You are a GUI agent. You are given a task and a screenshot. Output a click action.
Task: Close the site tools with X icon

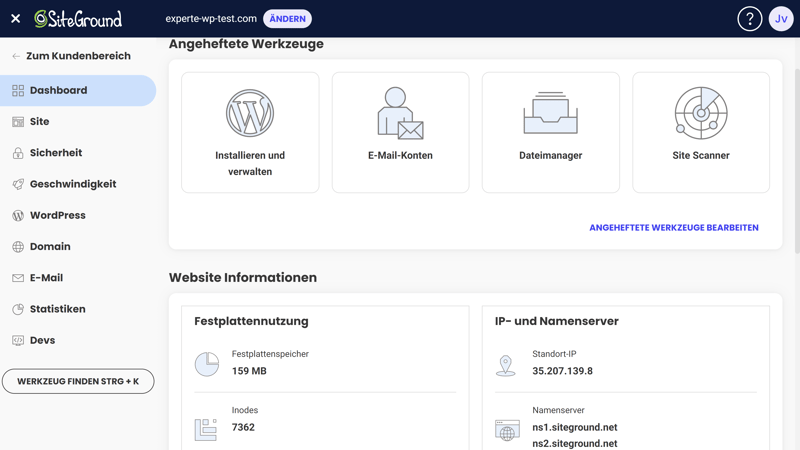[16, 19]
